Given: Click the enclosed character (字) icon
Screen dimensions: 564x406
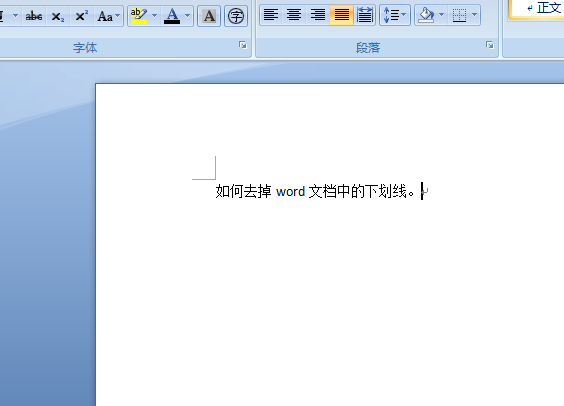Looking at the screenshot, I should pos(236,16).
